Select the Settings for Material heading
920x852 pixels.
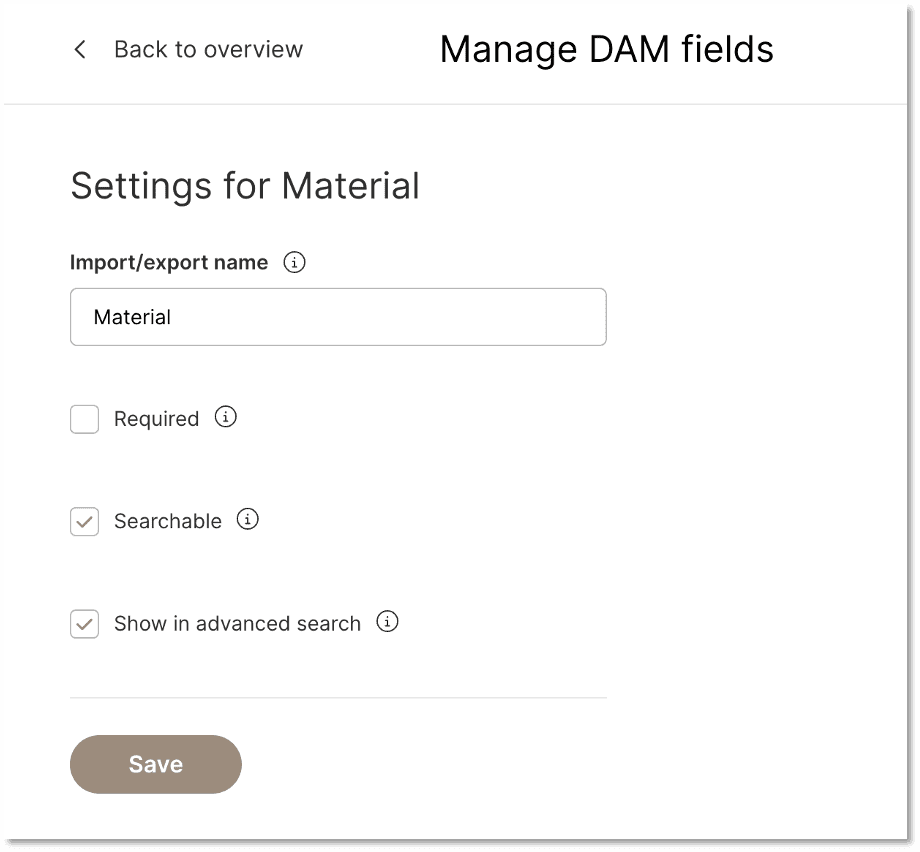tap(244, 186)
